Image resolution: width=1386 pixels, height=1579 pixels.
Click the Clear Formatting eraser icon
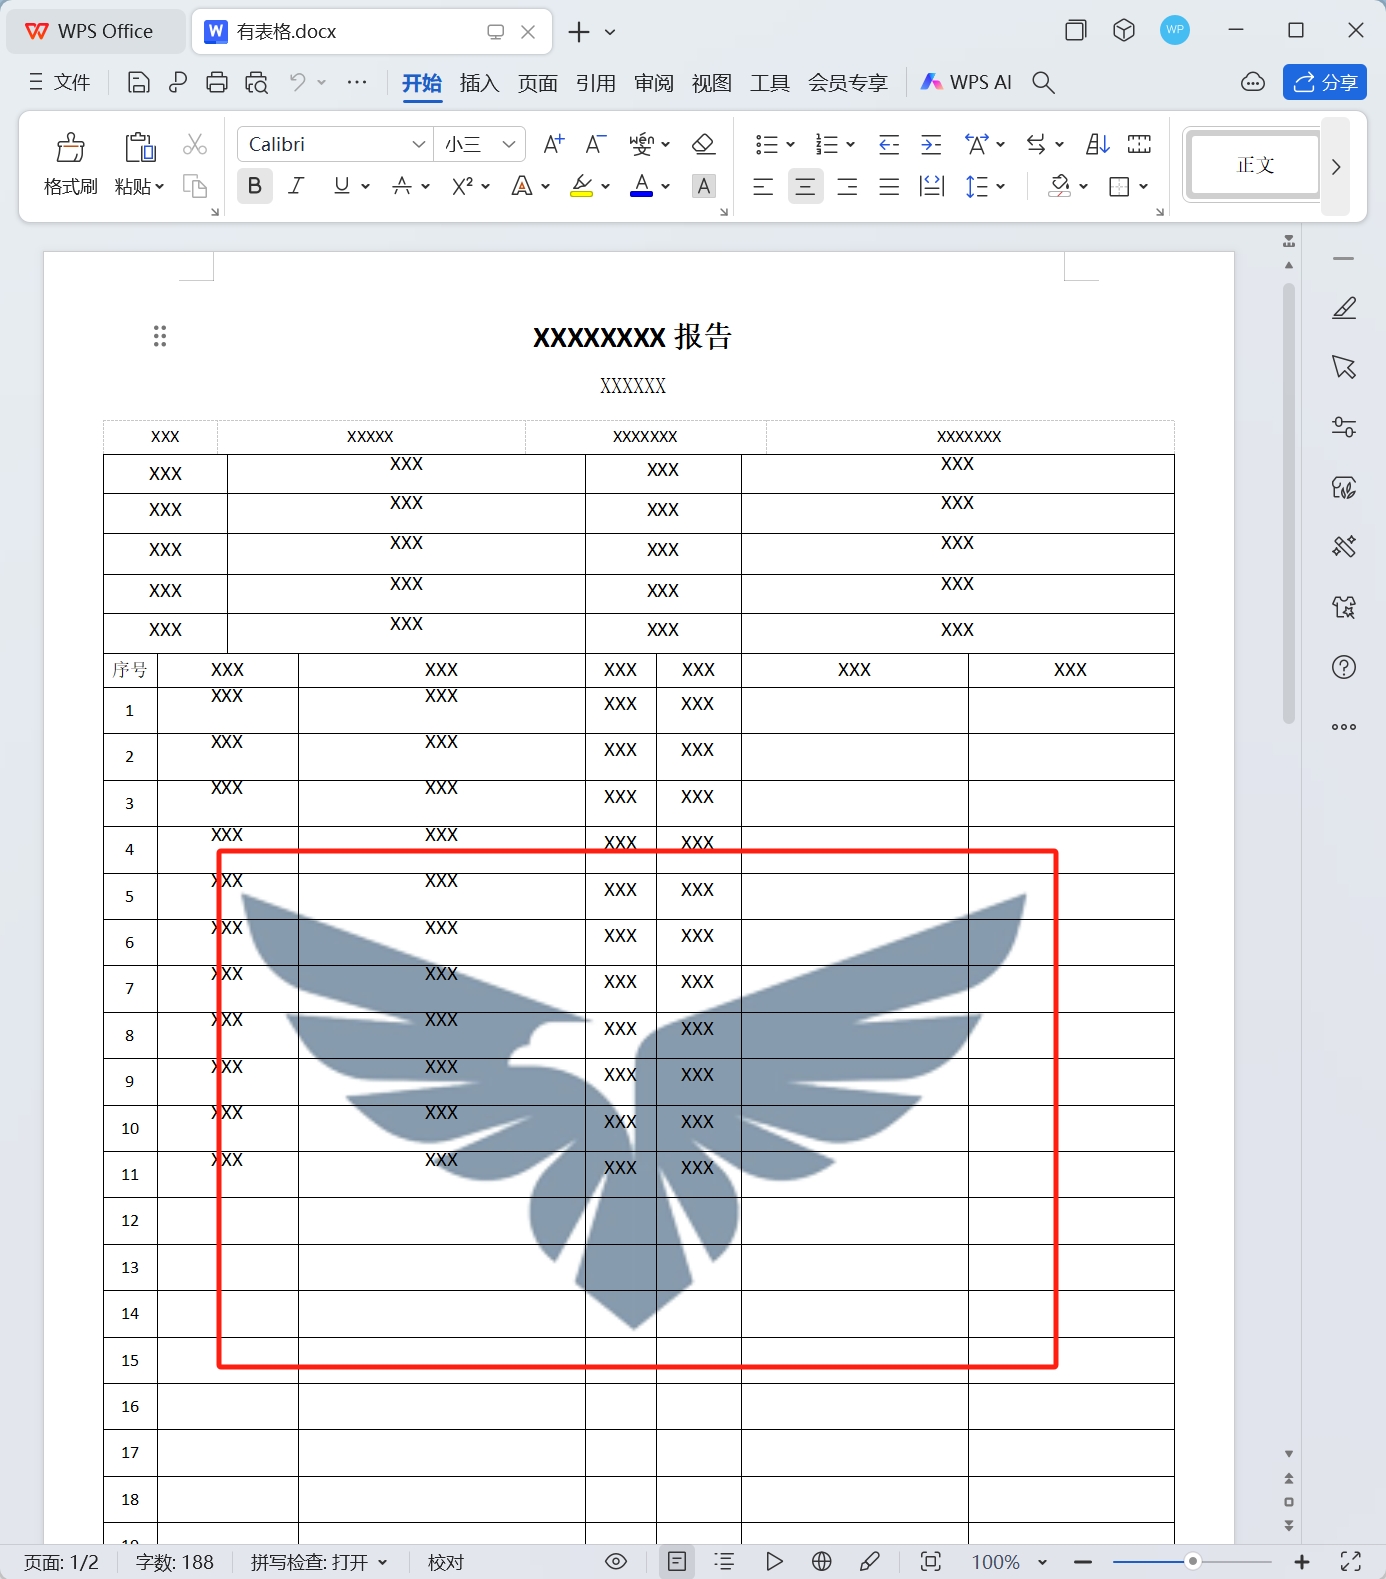click(704, 144)
